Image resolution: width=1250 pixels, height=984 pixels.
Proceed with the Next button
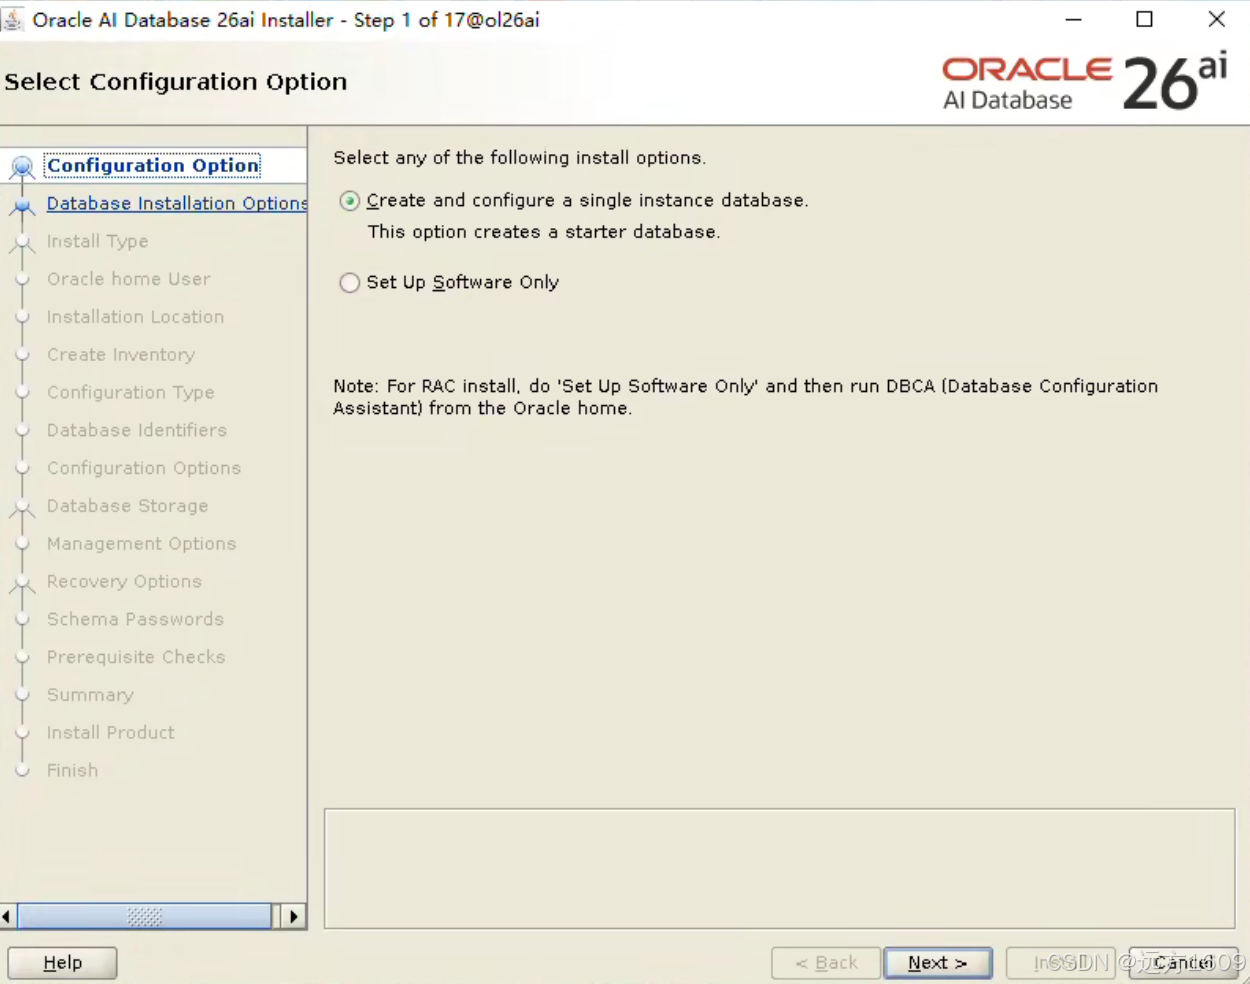point(938,963)
